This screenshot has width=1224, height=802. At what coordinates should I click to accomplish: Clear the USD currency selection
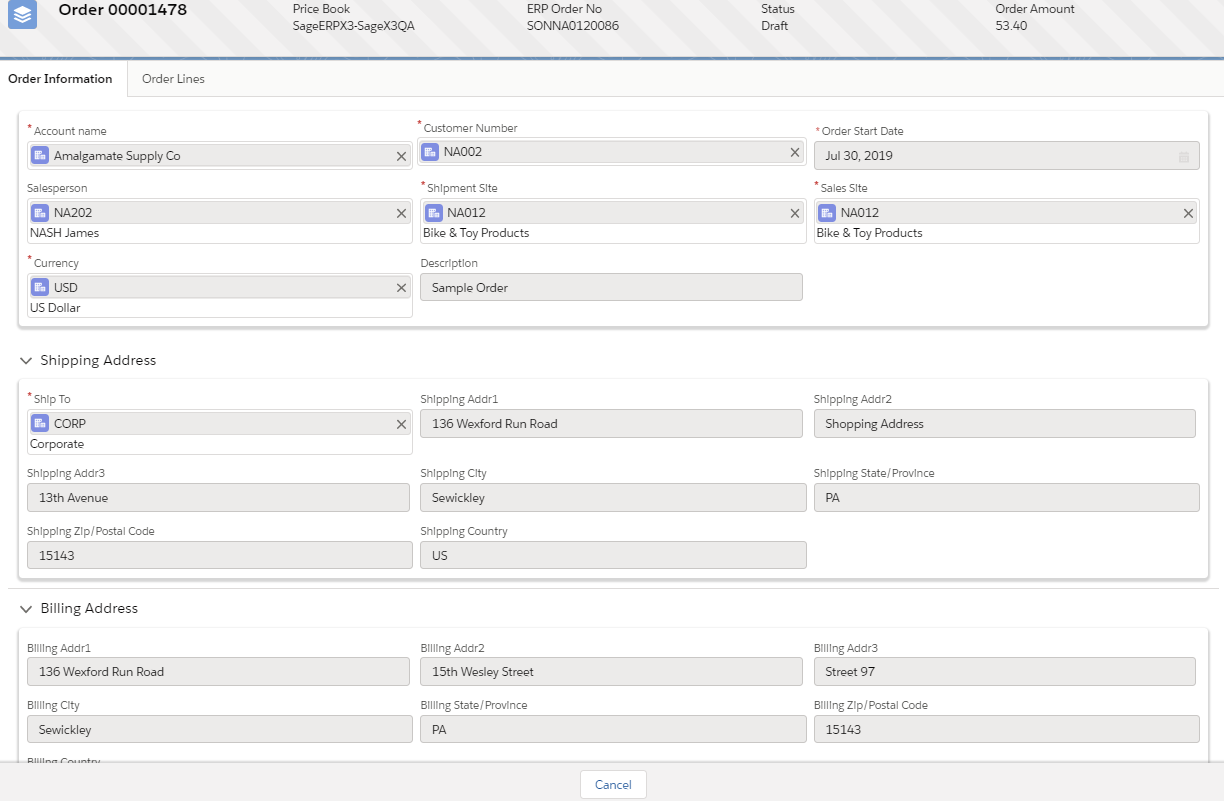(401, 288)
